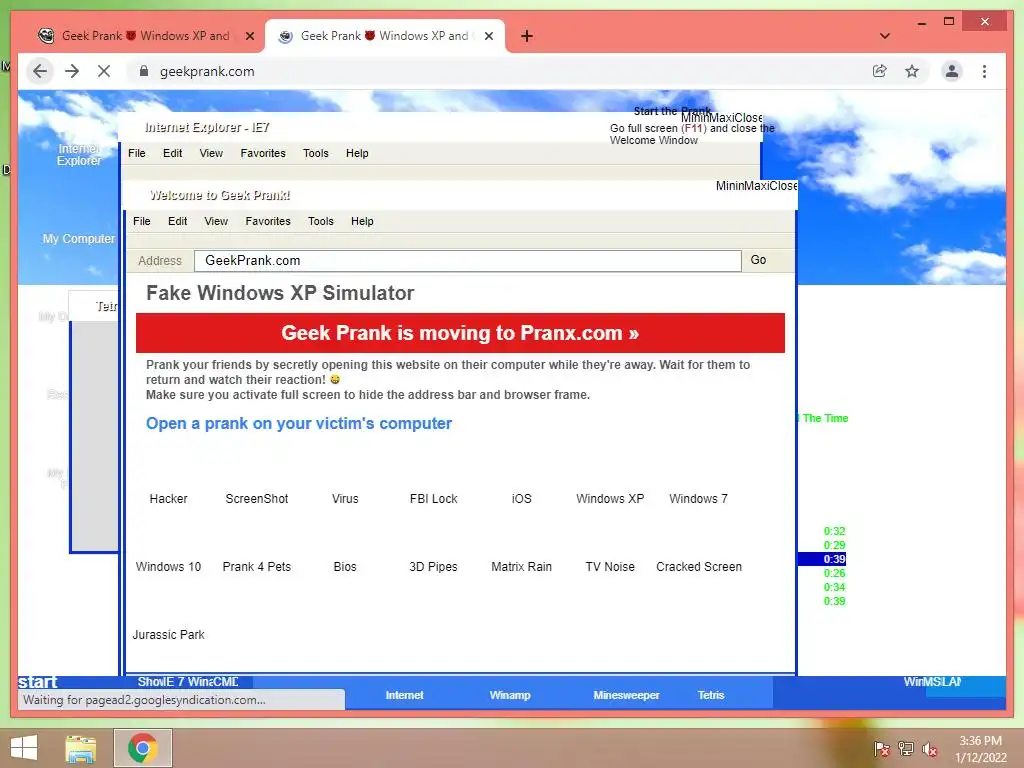Click the GeekPrank.com address field
The image size is (1024, 768).
[x=468, y=261]
